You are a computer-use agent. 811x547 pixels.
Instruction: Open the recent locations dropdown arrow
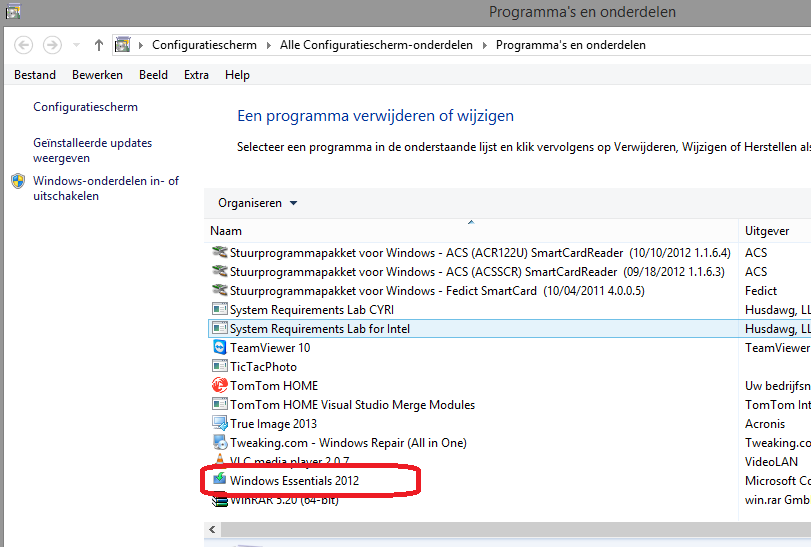77,45
